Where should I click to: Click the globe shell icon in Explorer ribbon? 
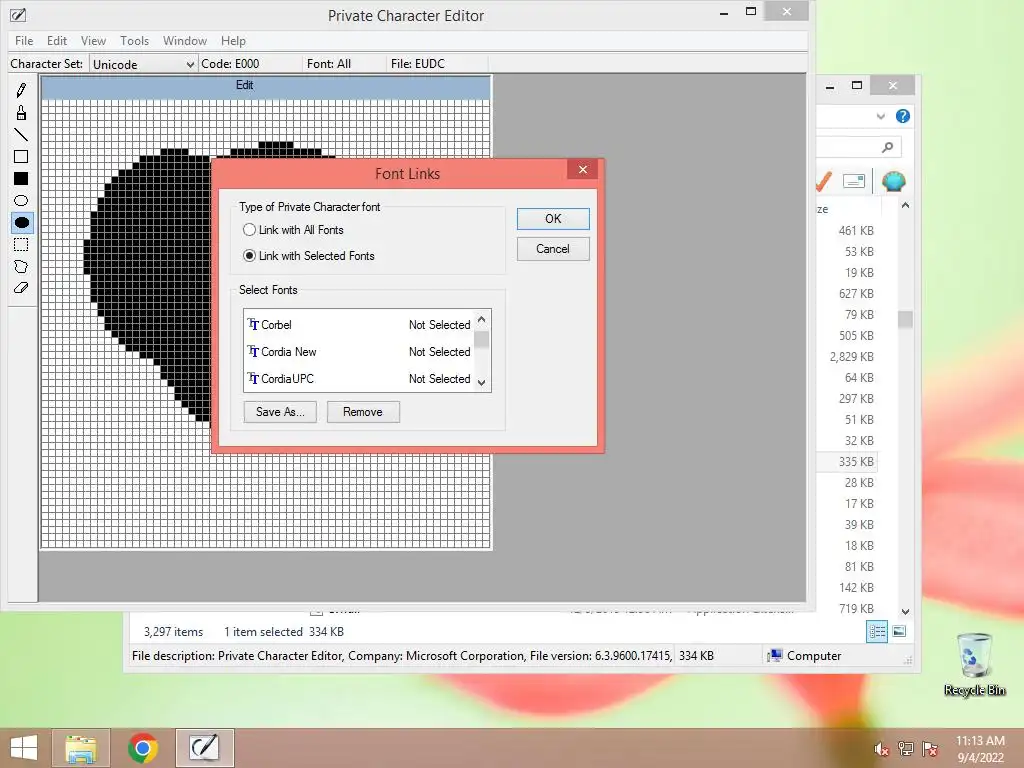pyautogui.click(x=893, y=181)
